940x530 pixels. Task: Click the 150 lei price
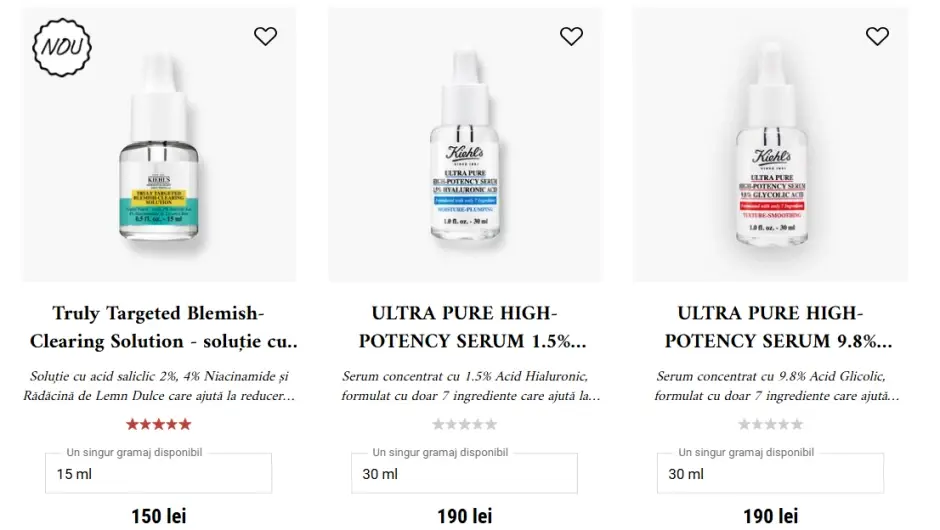159,516
